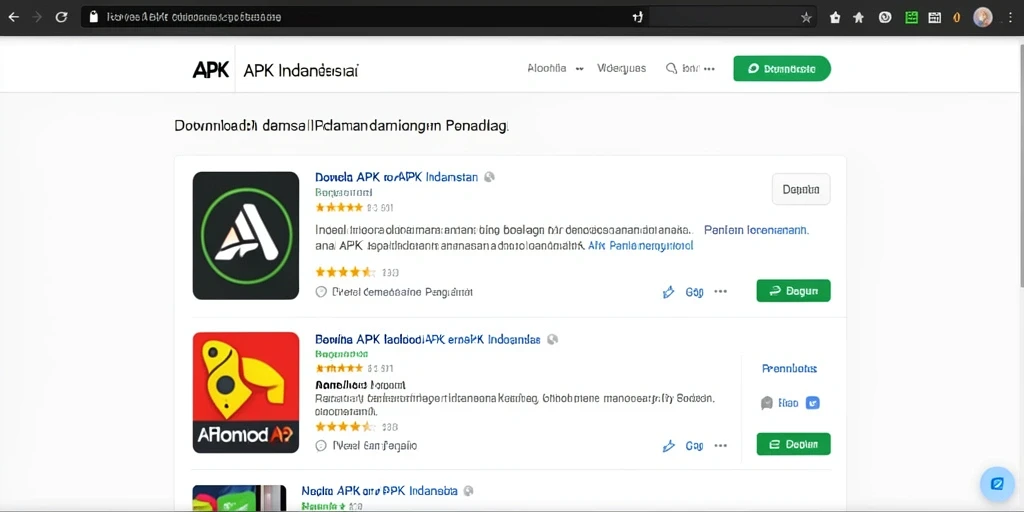Bookmark the page with the star outline icon
1024x512 pixels.
(x=806, y=18)
